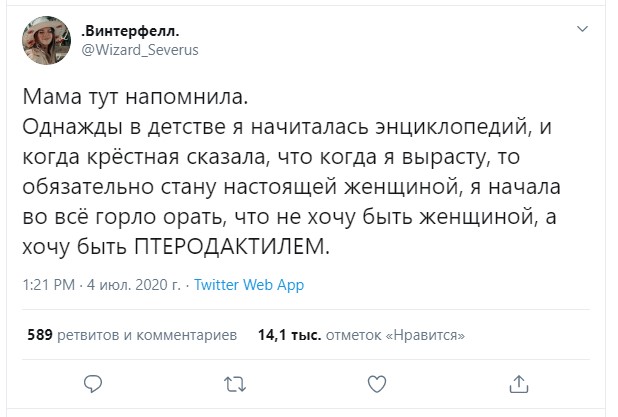Like the tweet with the heart icon
The height and width of the screenshot is (417, 618).
pos(377,383)
